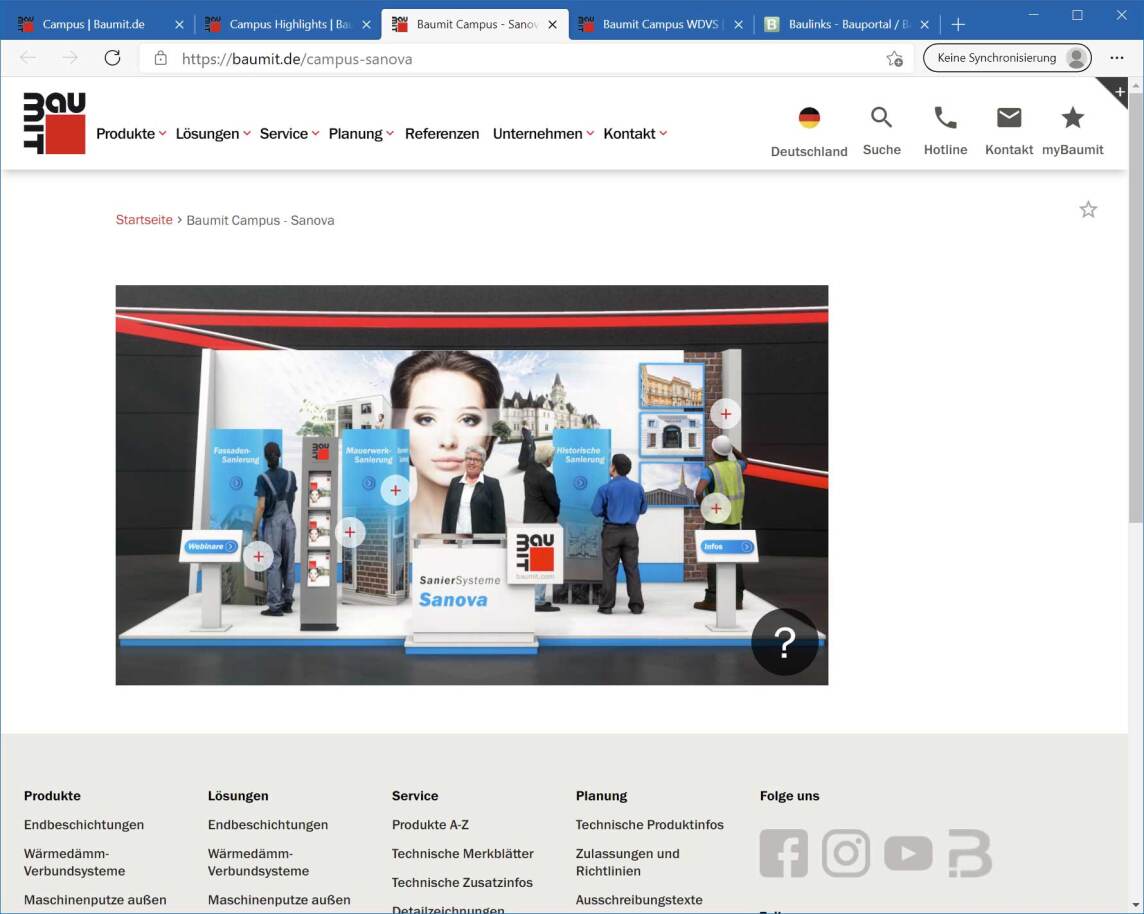1144x914 pixels.
Task: Click the plus hotspot on Mauerwerk-Sanierung banner
Action: point(395,490)
